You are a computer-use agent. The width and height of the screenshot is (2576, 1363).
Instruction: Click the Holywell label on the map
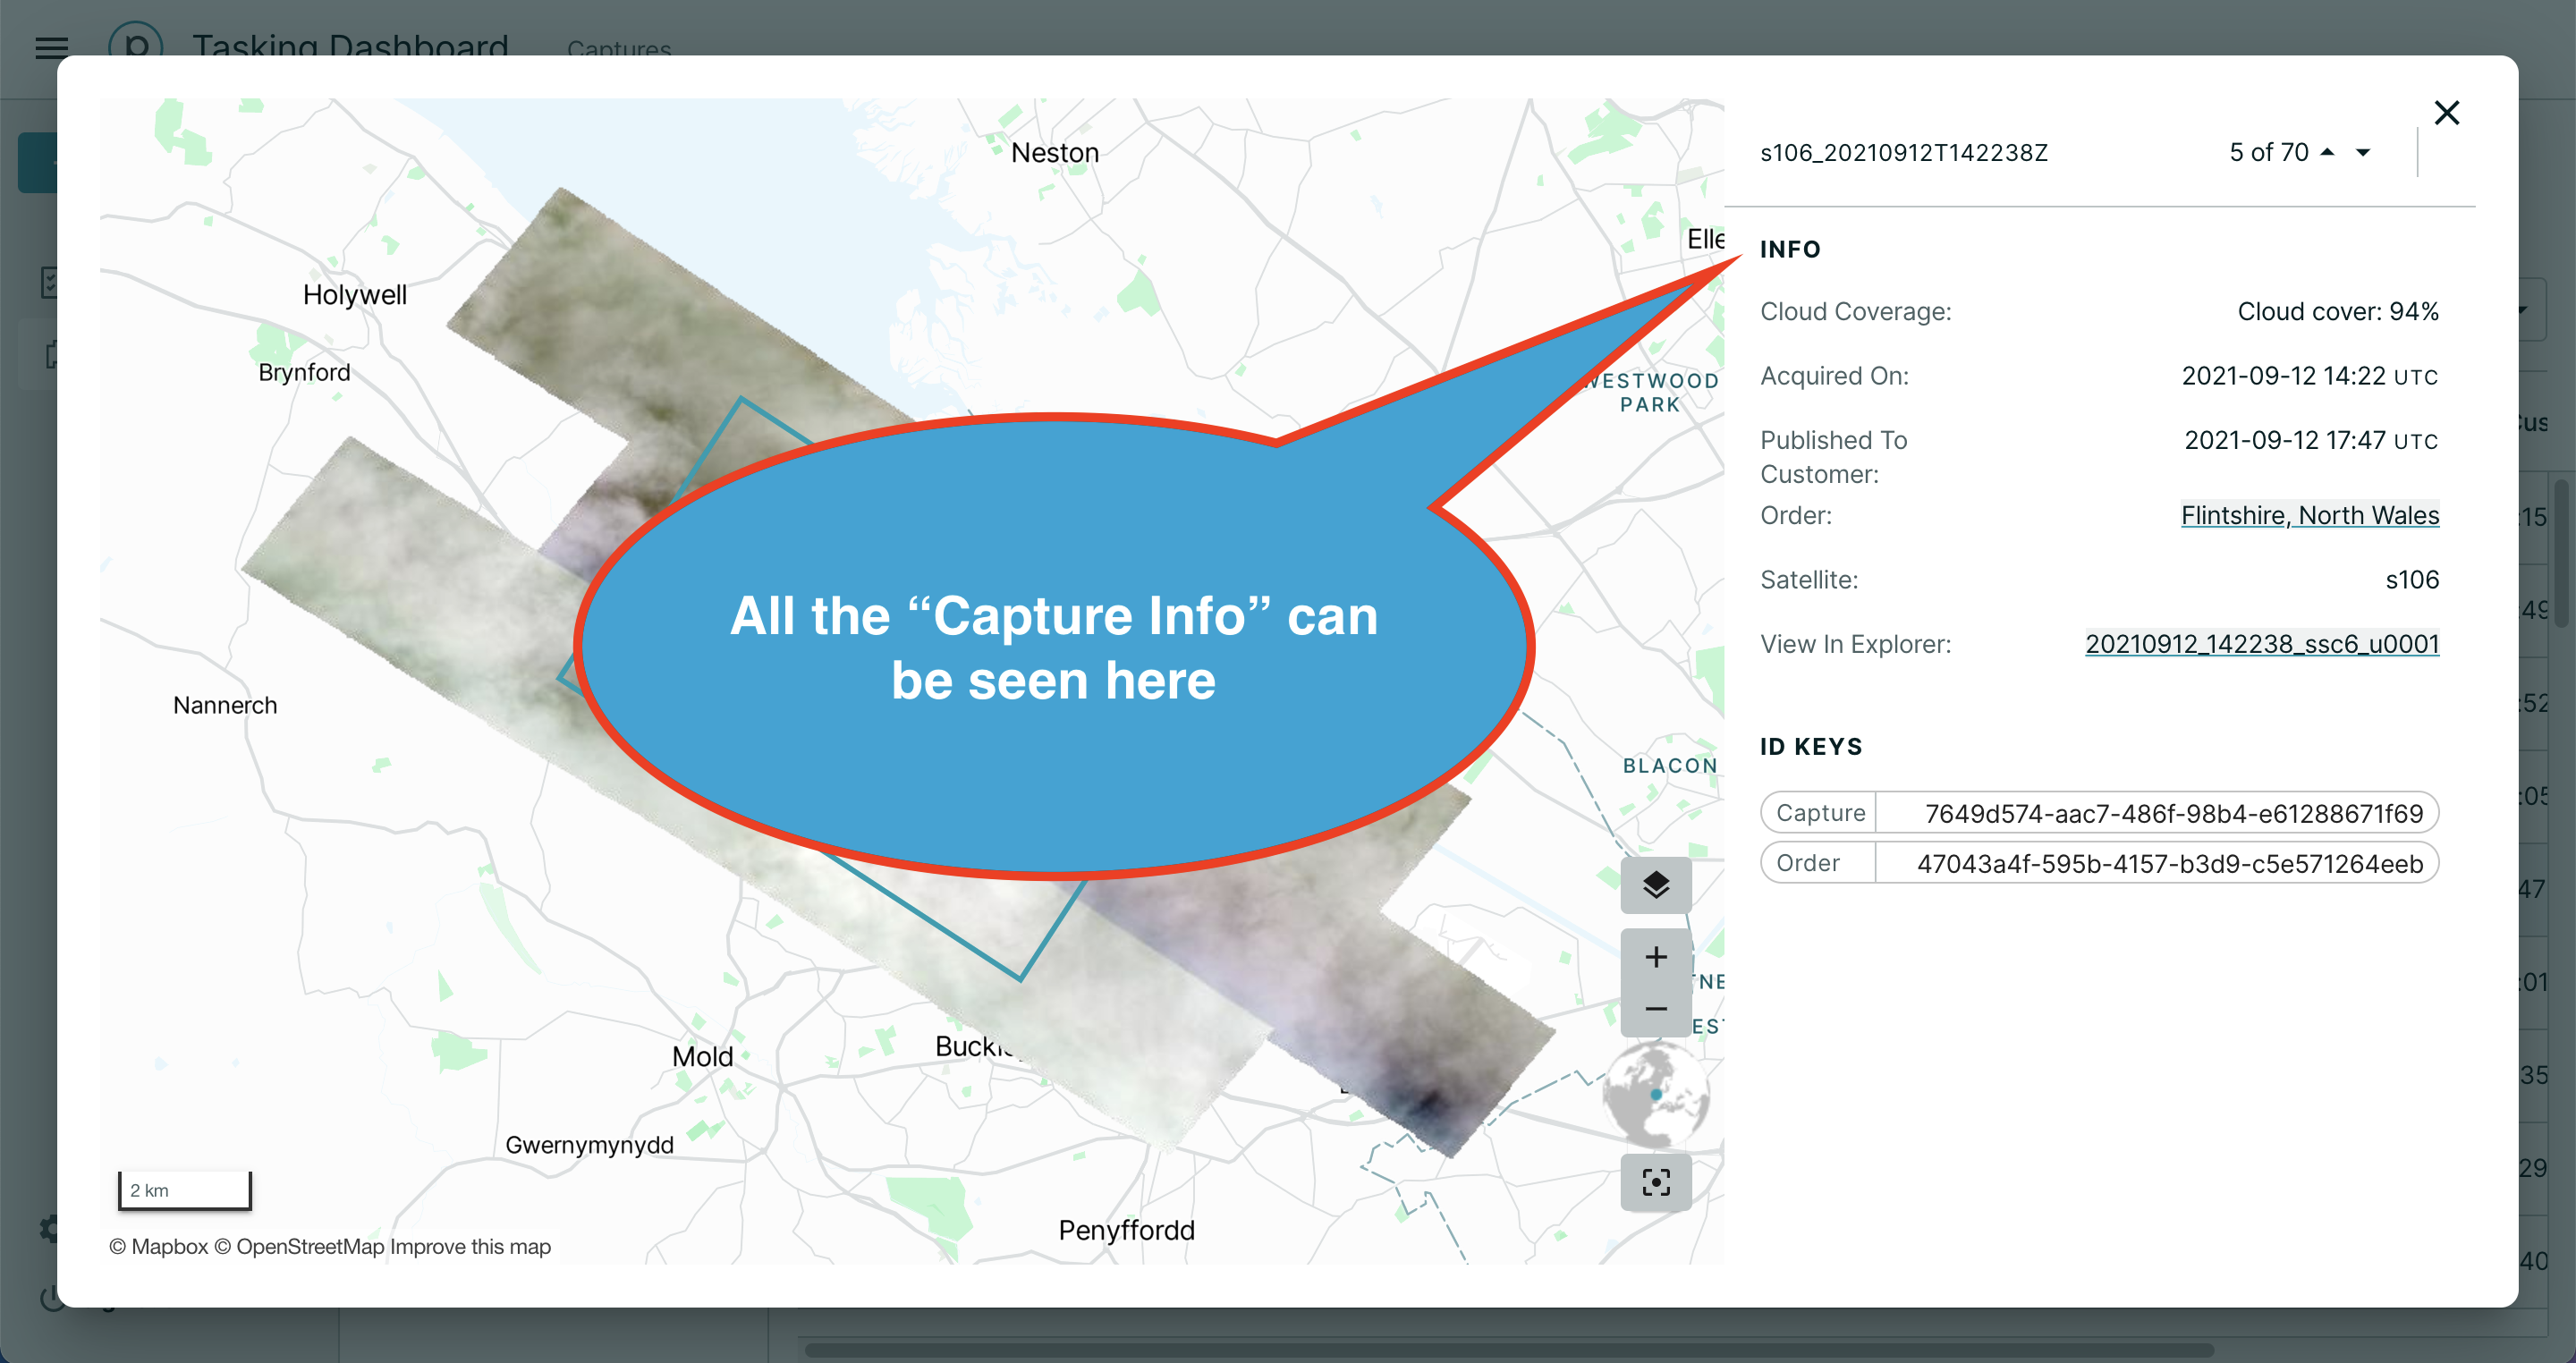pos(355,295)
